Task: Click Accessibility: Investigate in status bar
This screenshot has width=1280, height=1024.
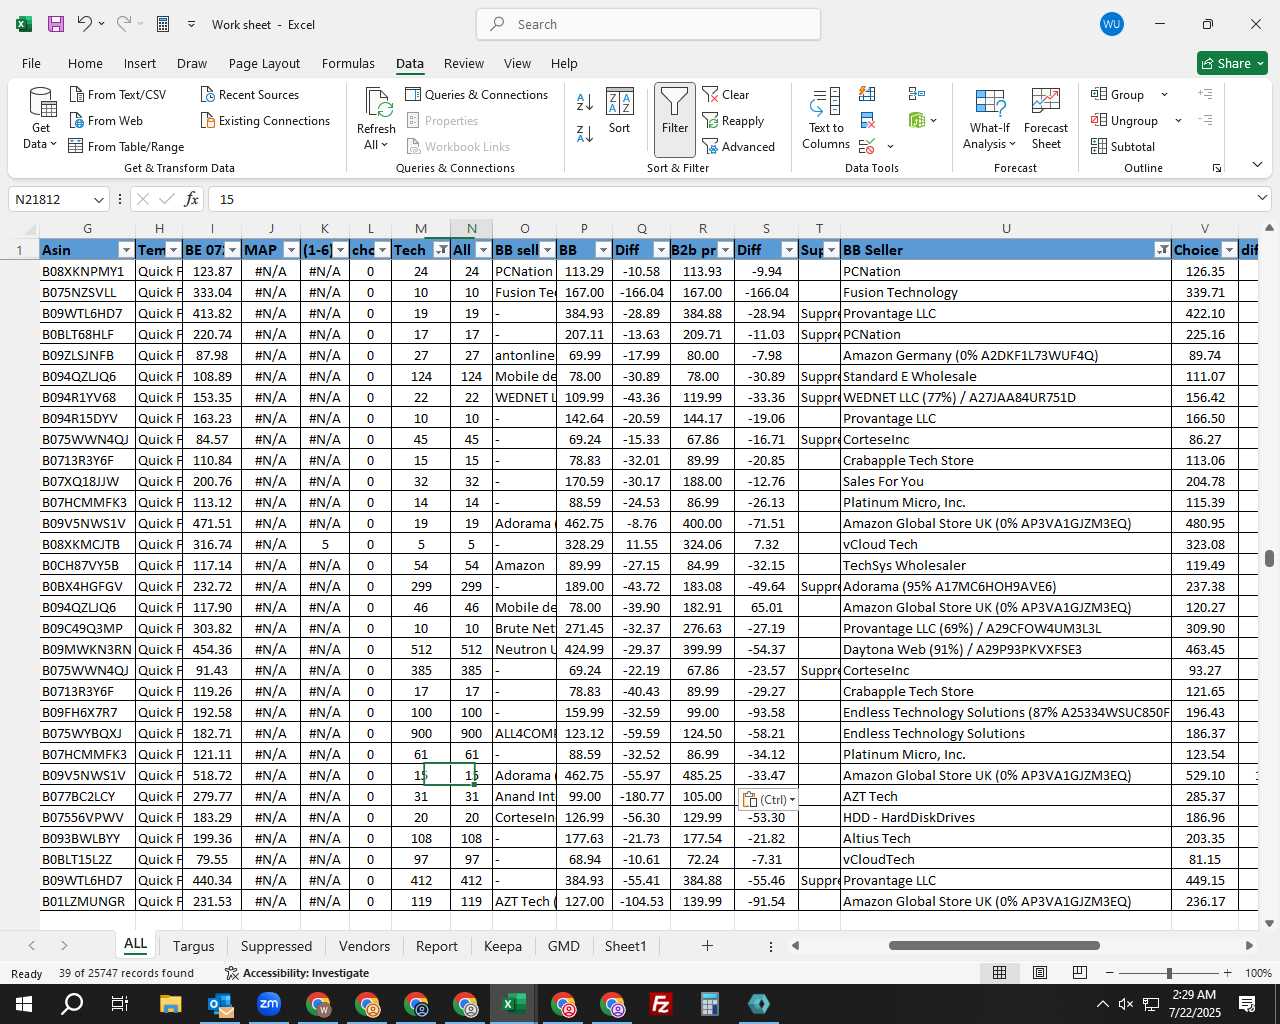Action: tap(297, 973)
